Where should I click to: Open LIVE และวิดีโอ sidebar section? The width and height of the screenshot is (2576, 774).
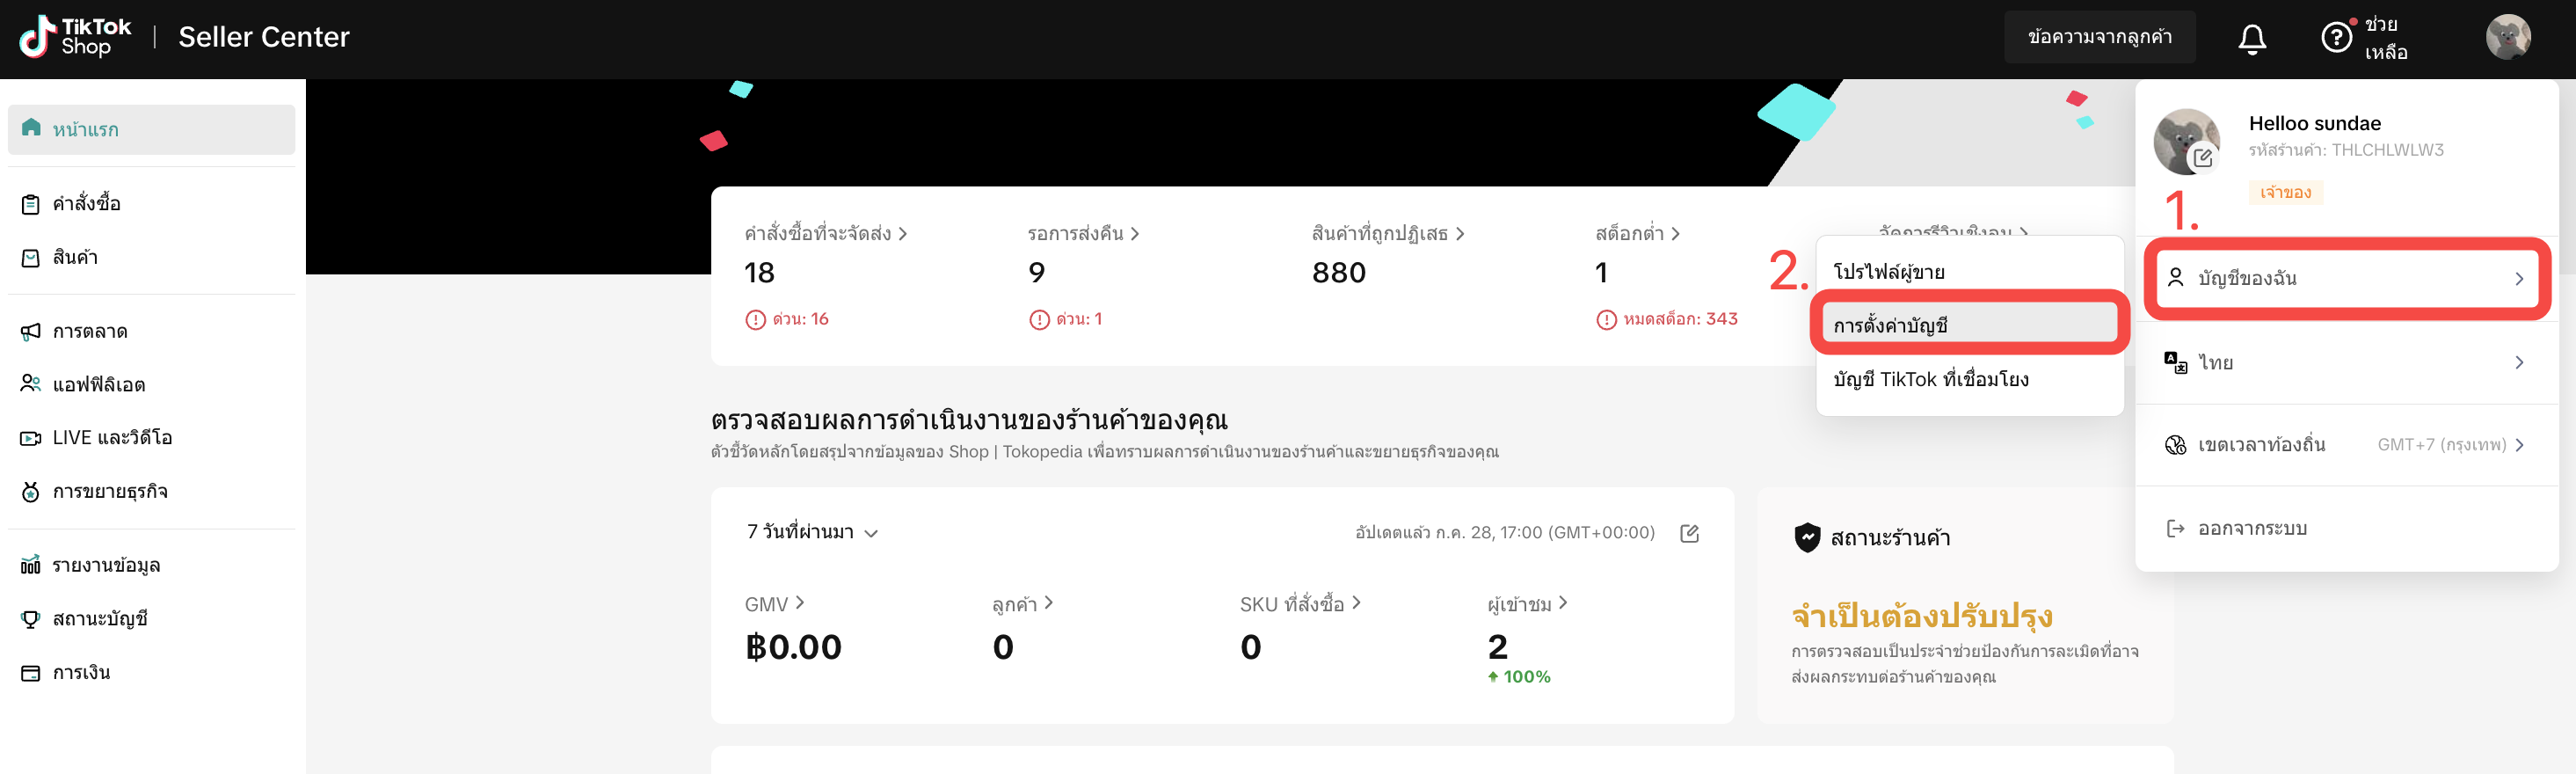[112, 438]
